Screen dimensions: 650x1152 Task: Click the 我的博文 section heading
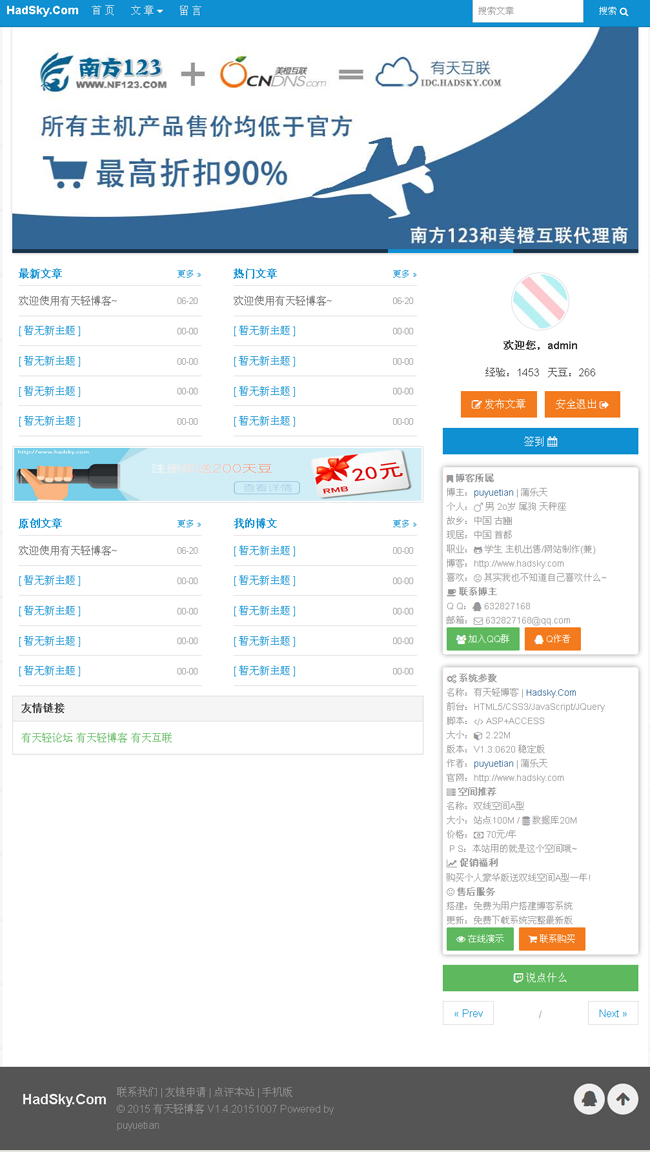pyautogui.click(x=256, y=524)
